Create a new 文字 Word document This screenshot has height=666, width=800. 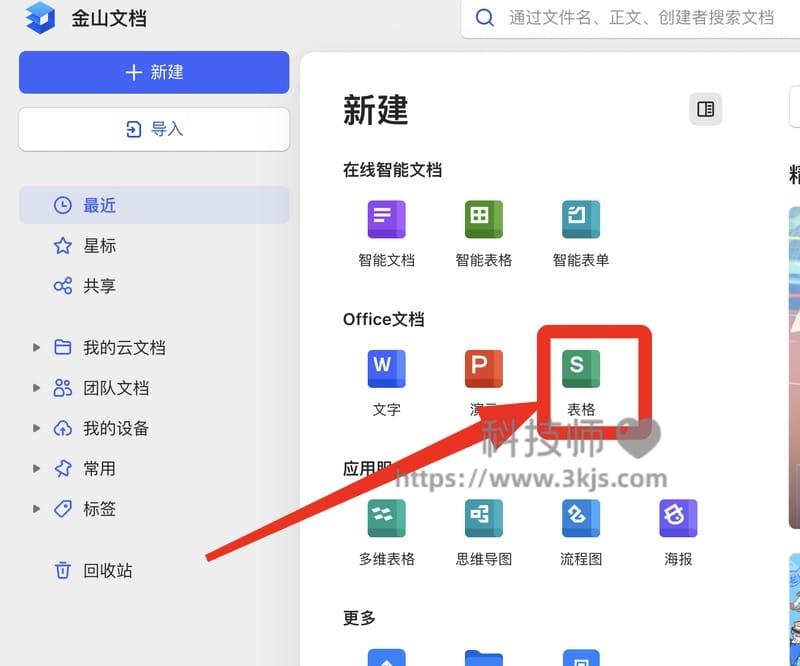click(386, 383)
